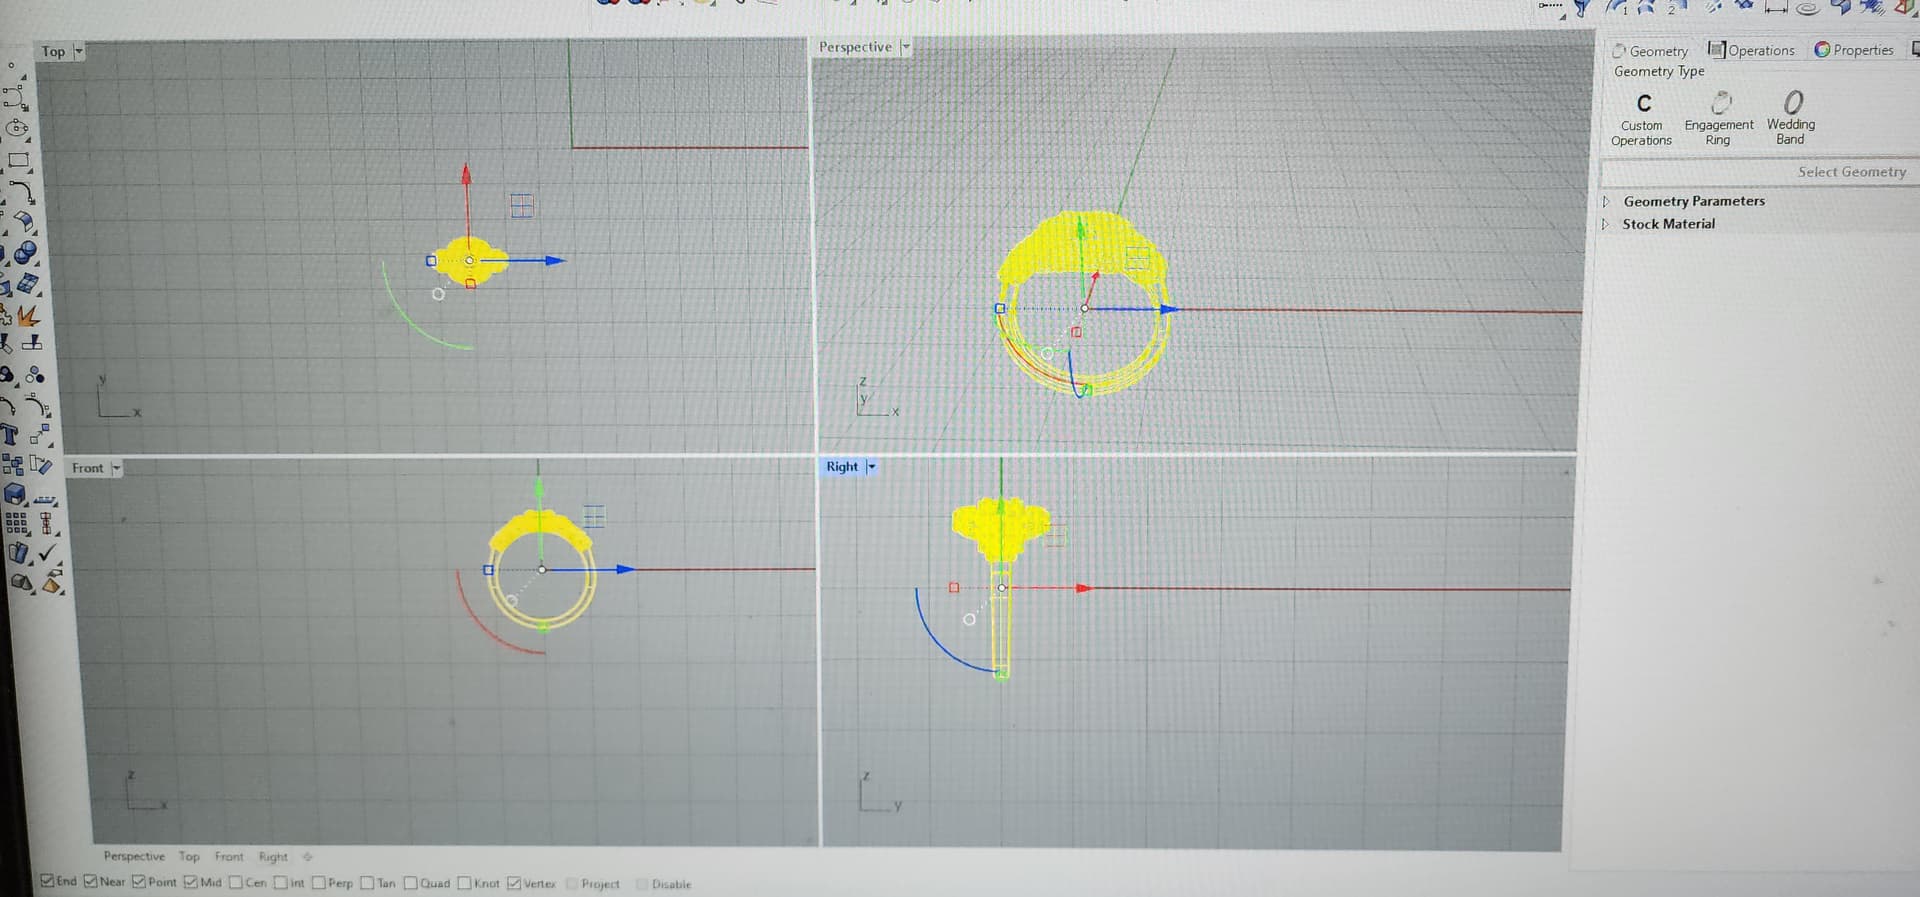This screenshot has height=897, width=1920.
Task: Click the Engagement Ring geometry icon
Action: tap(1720, 102)
